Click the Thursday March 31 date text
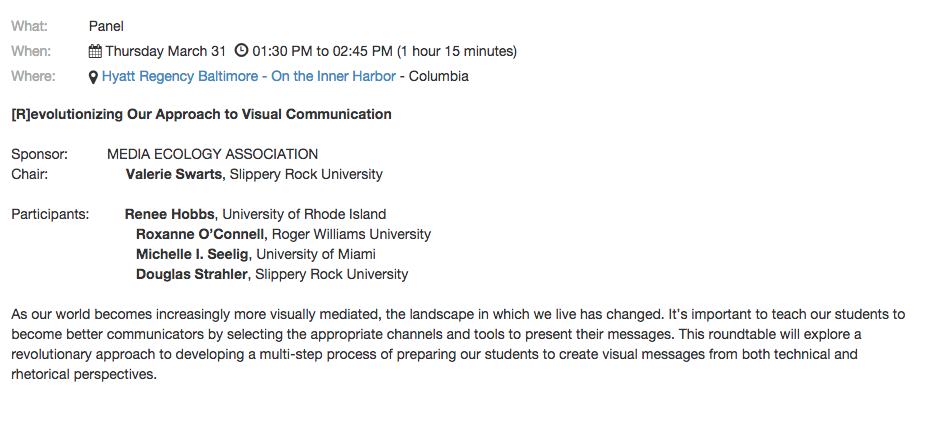 165,52
